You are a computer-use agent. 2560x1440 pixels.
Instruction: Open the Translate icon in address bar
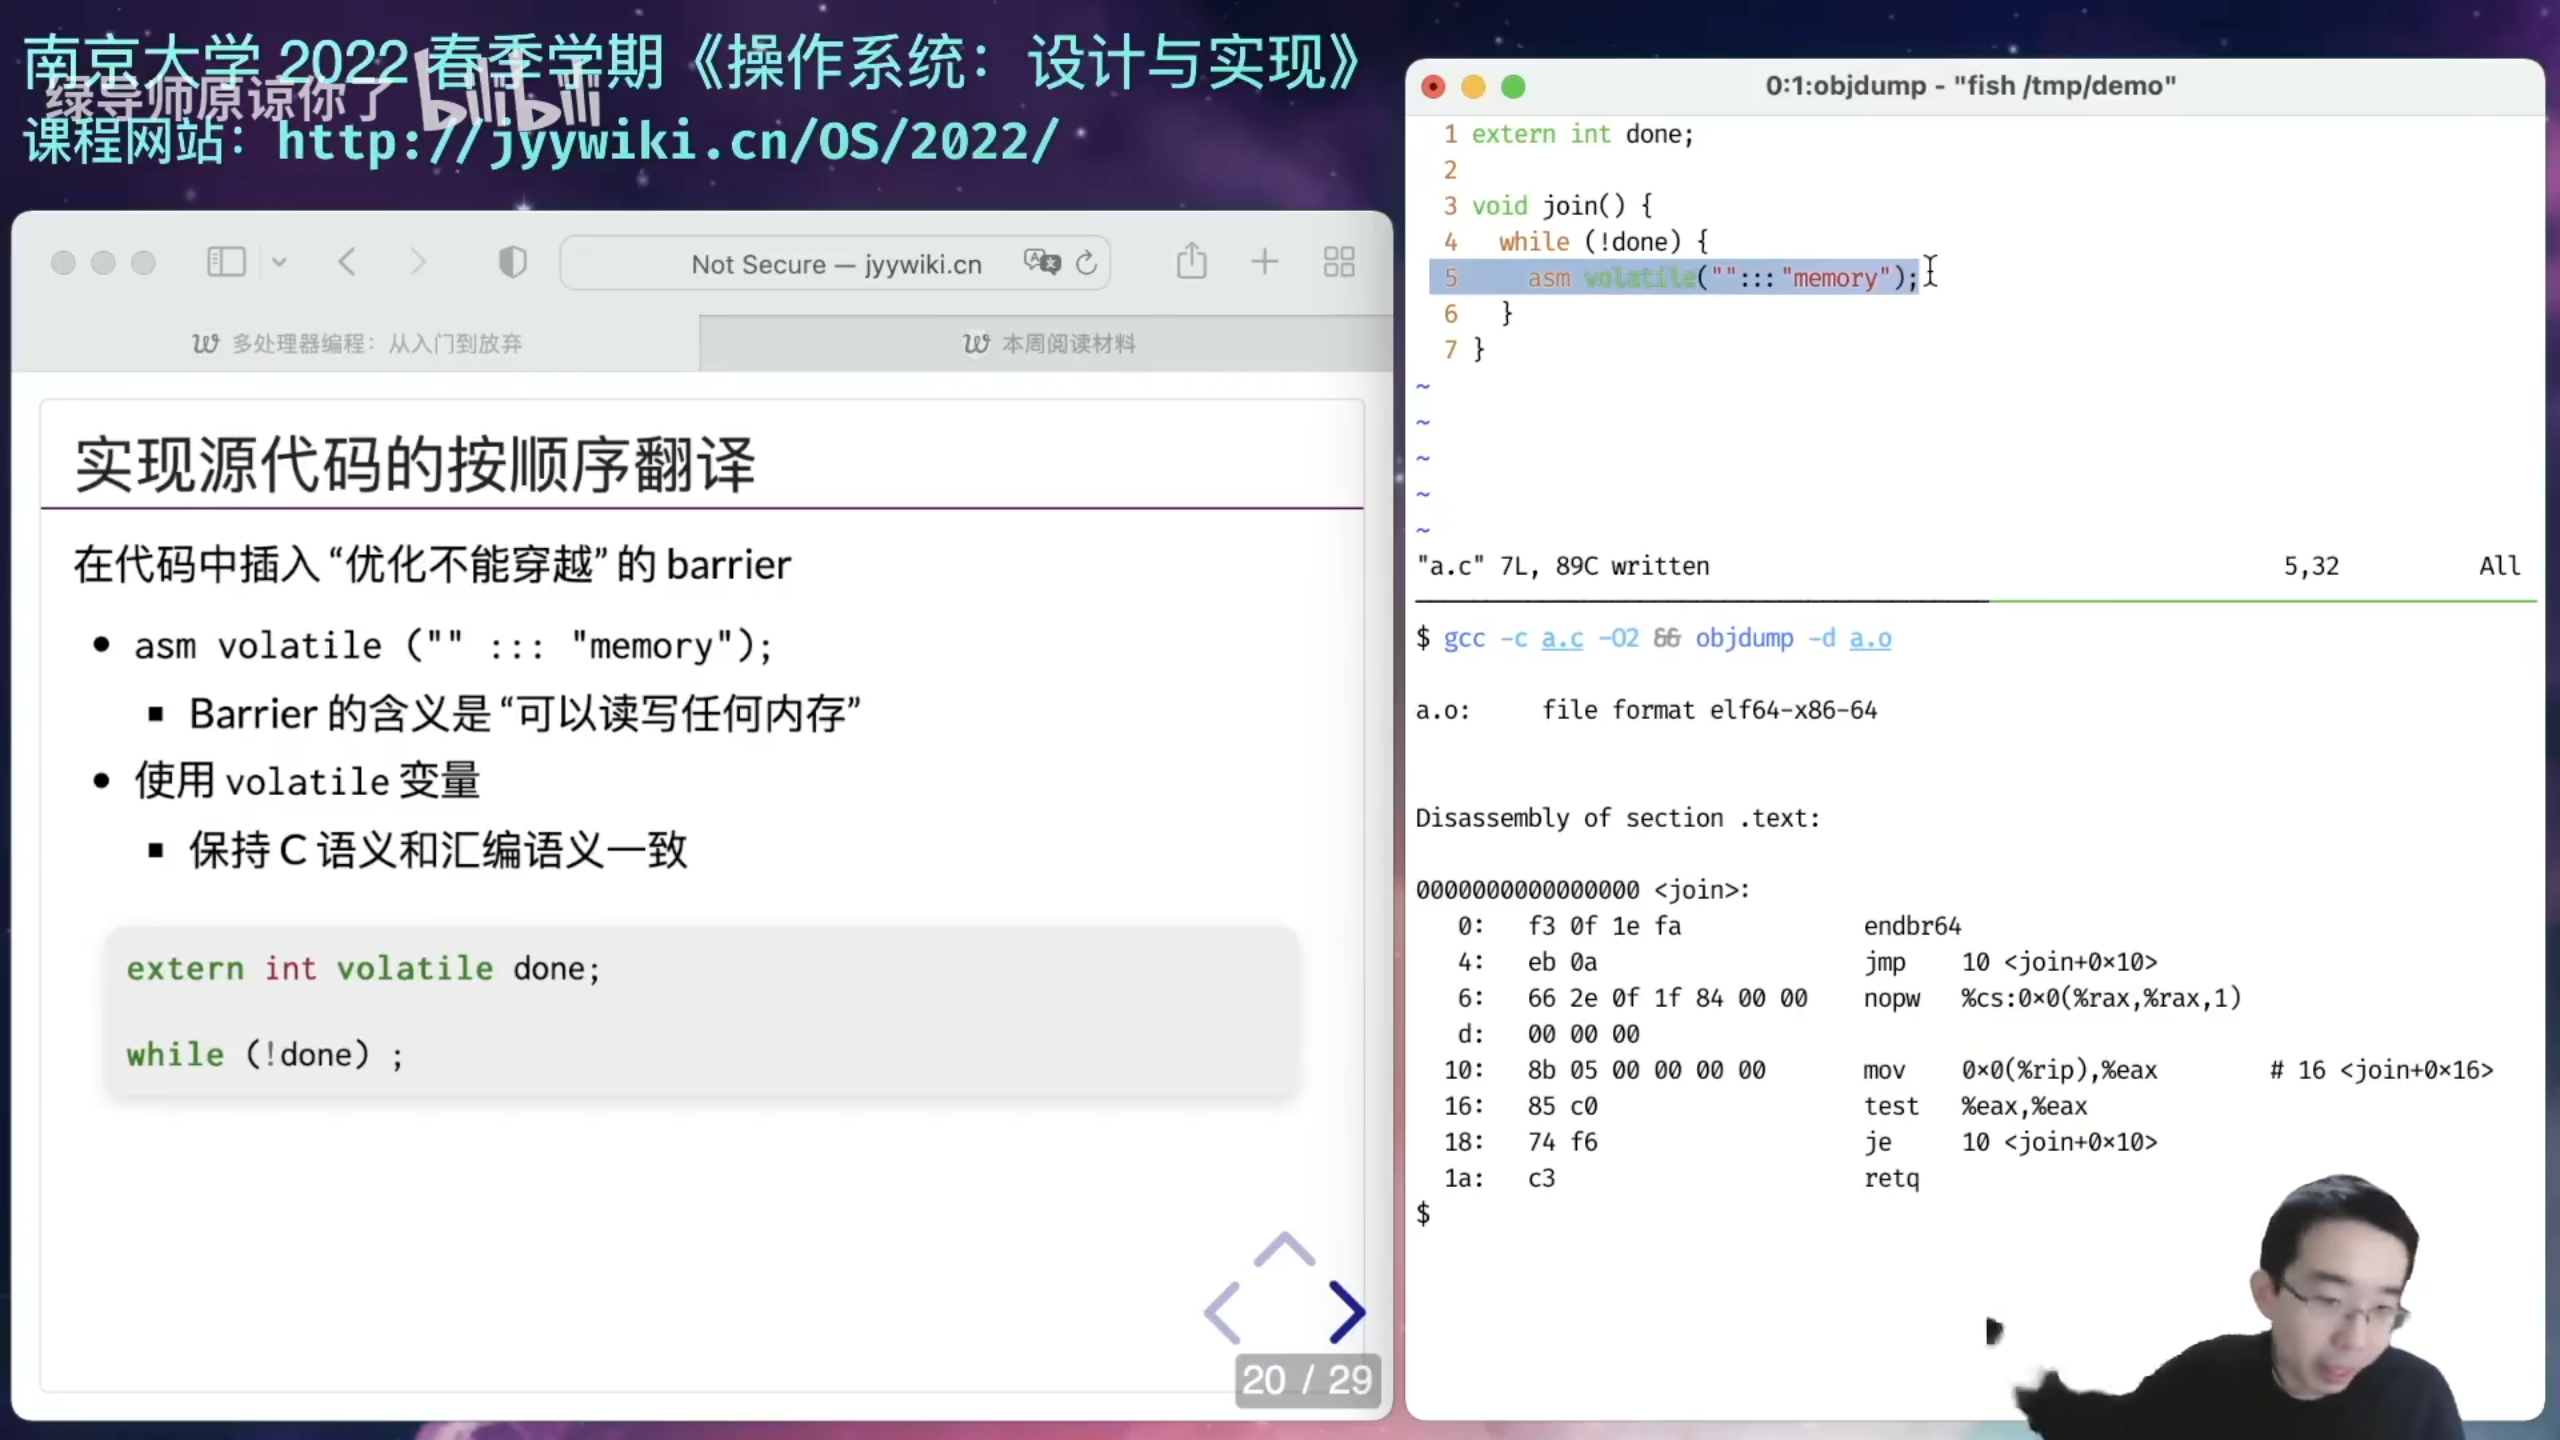coord(1040,262)
